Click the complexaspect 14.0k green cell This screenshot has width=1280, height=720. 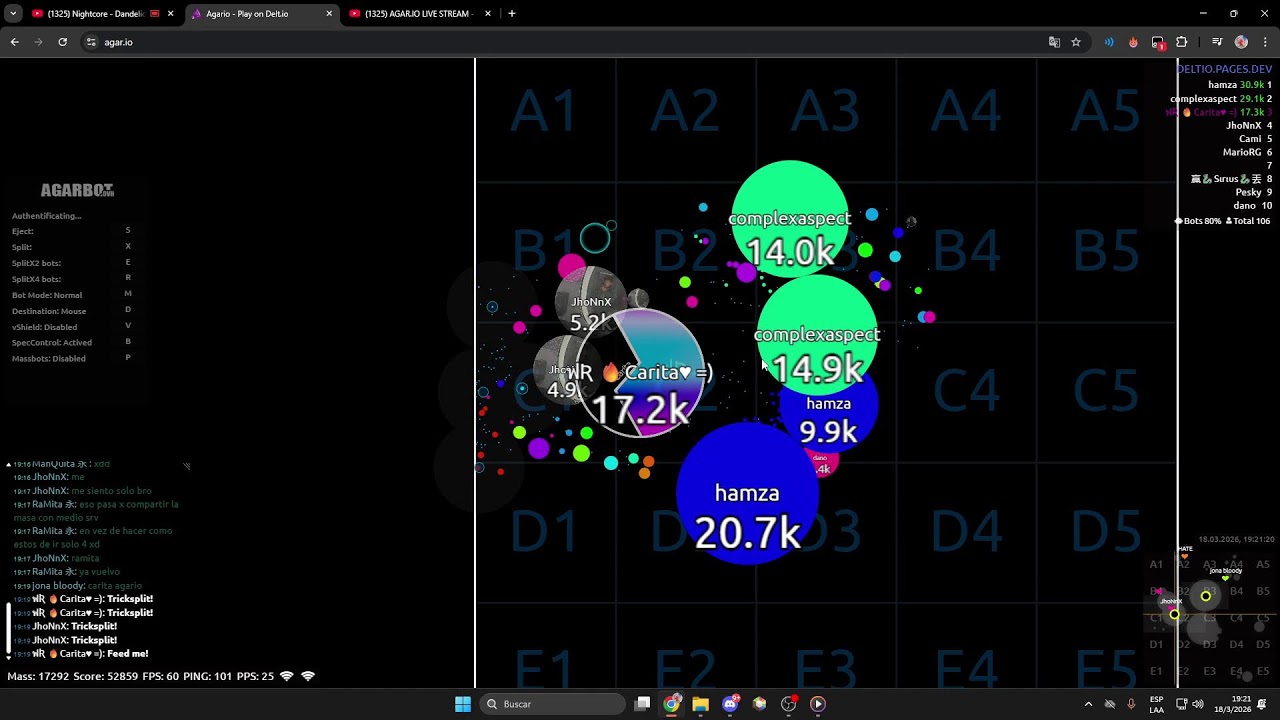[790, 220]
